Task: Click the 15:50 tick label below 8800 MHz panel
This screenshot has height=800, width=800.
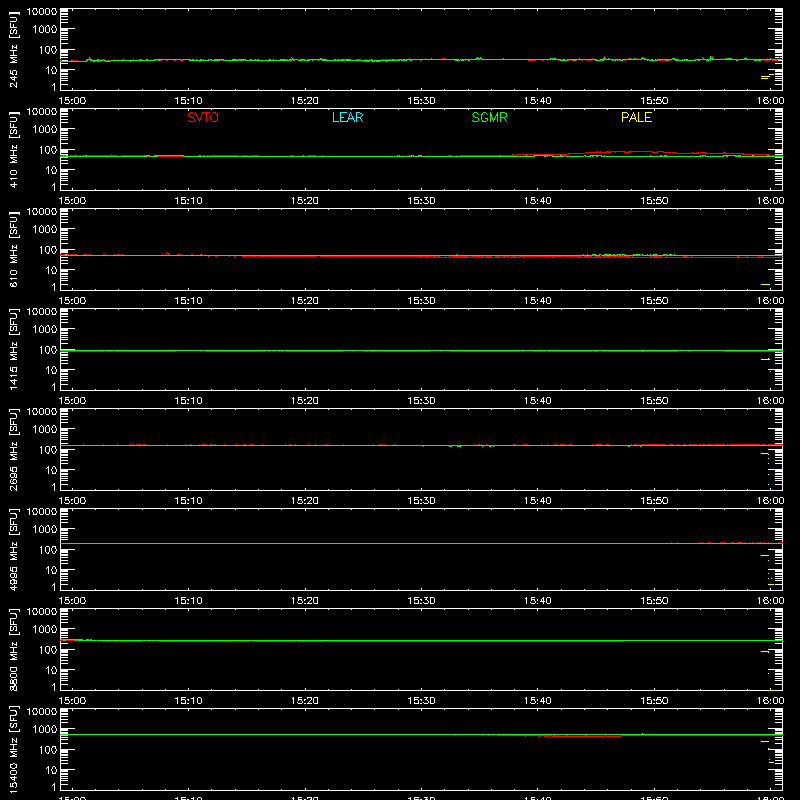Action: 654,701
